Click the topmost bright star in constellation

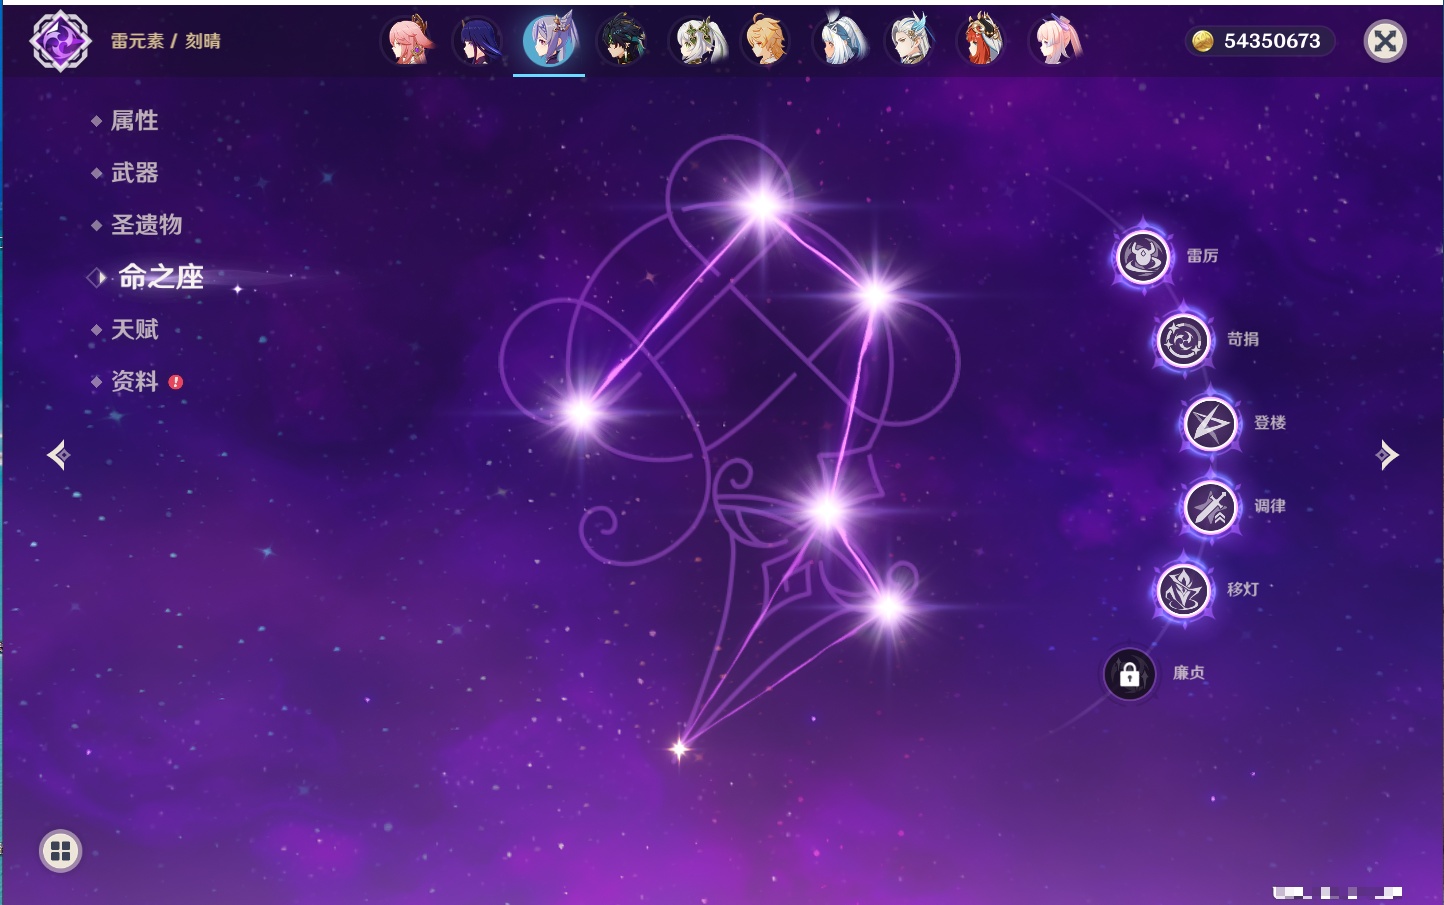pyautogui.click(x=763, y=205)
